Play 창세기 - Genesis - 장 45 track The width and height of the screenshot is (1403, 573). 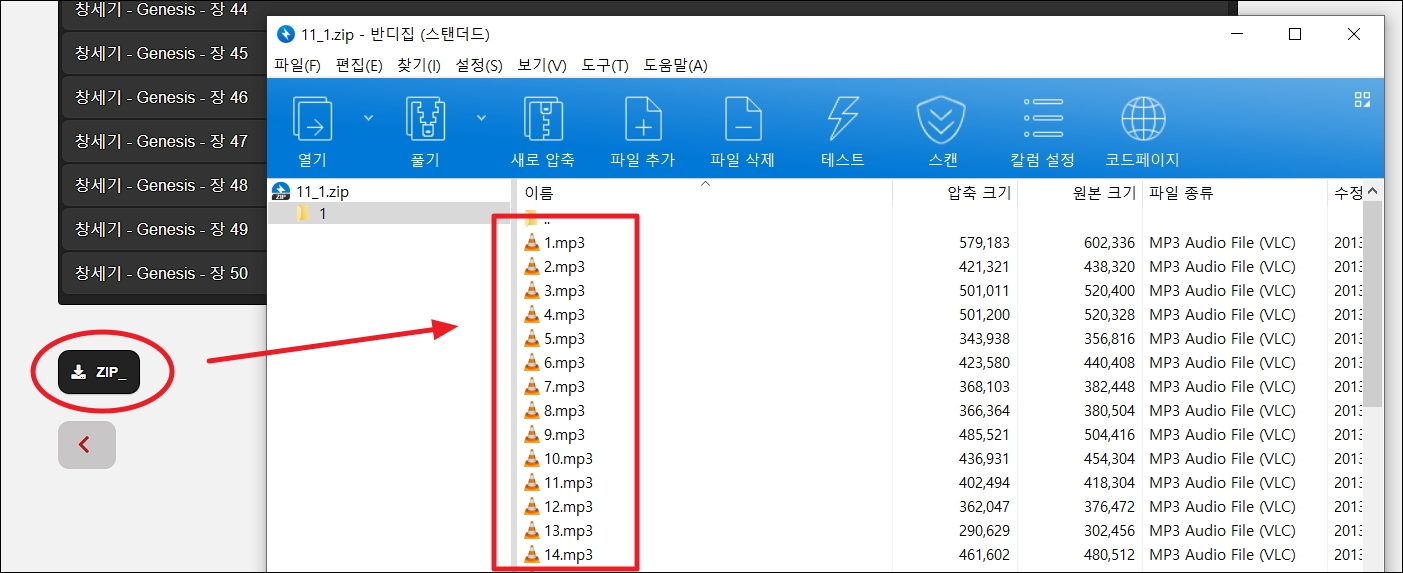(163, 53)
